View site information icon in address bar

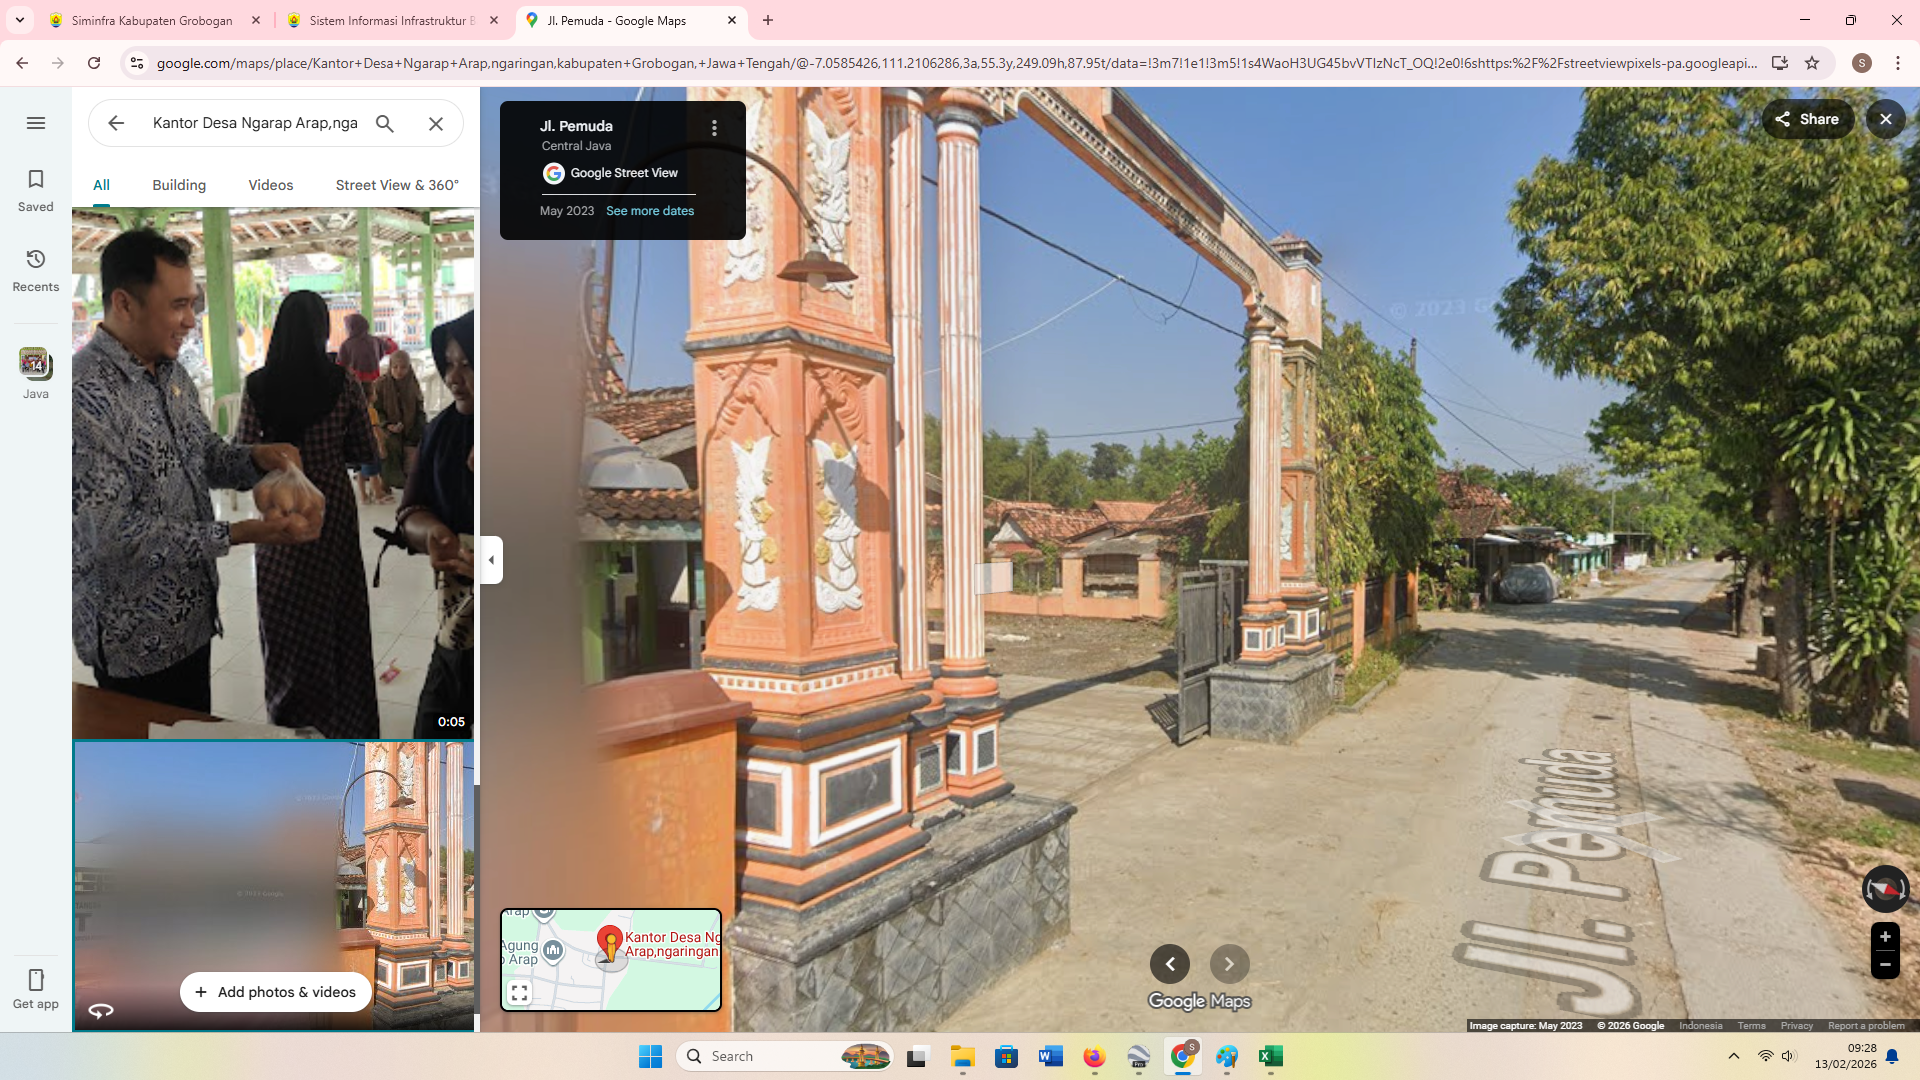point(137,63)
